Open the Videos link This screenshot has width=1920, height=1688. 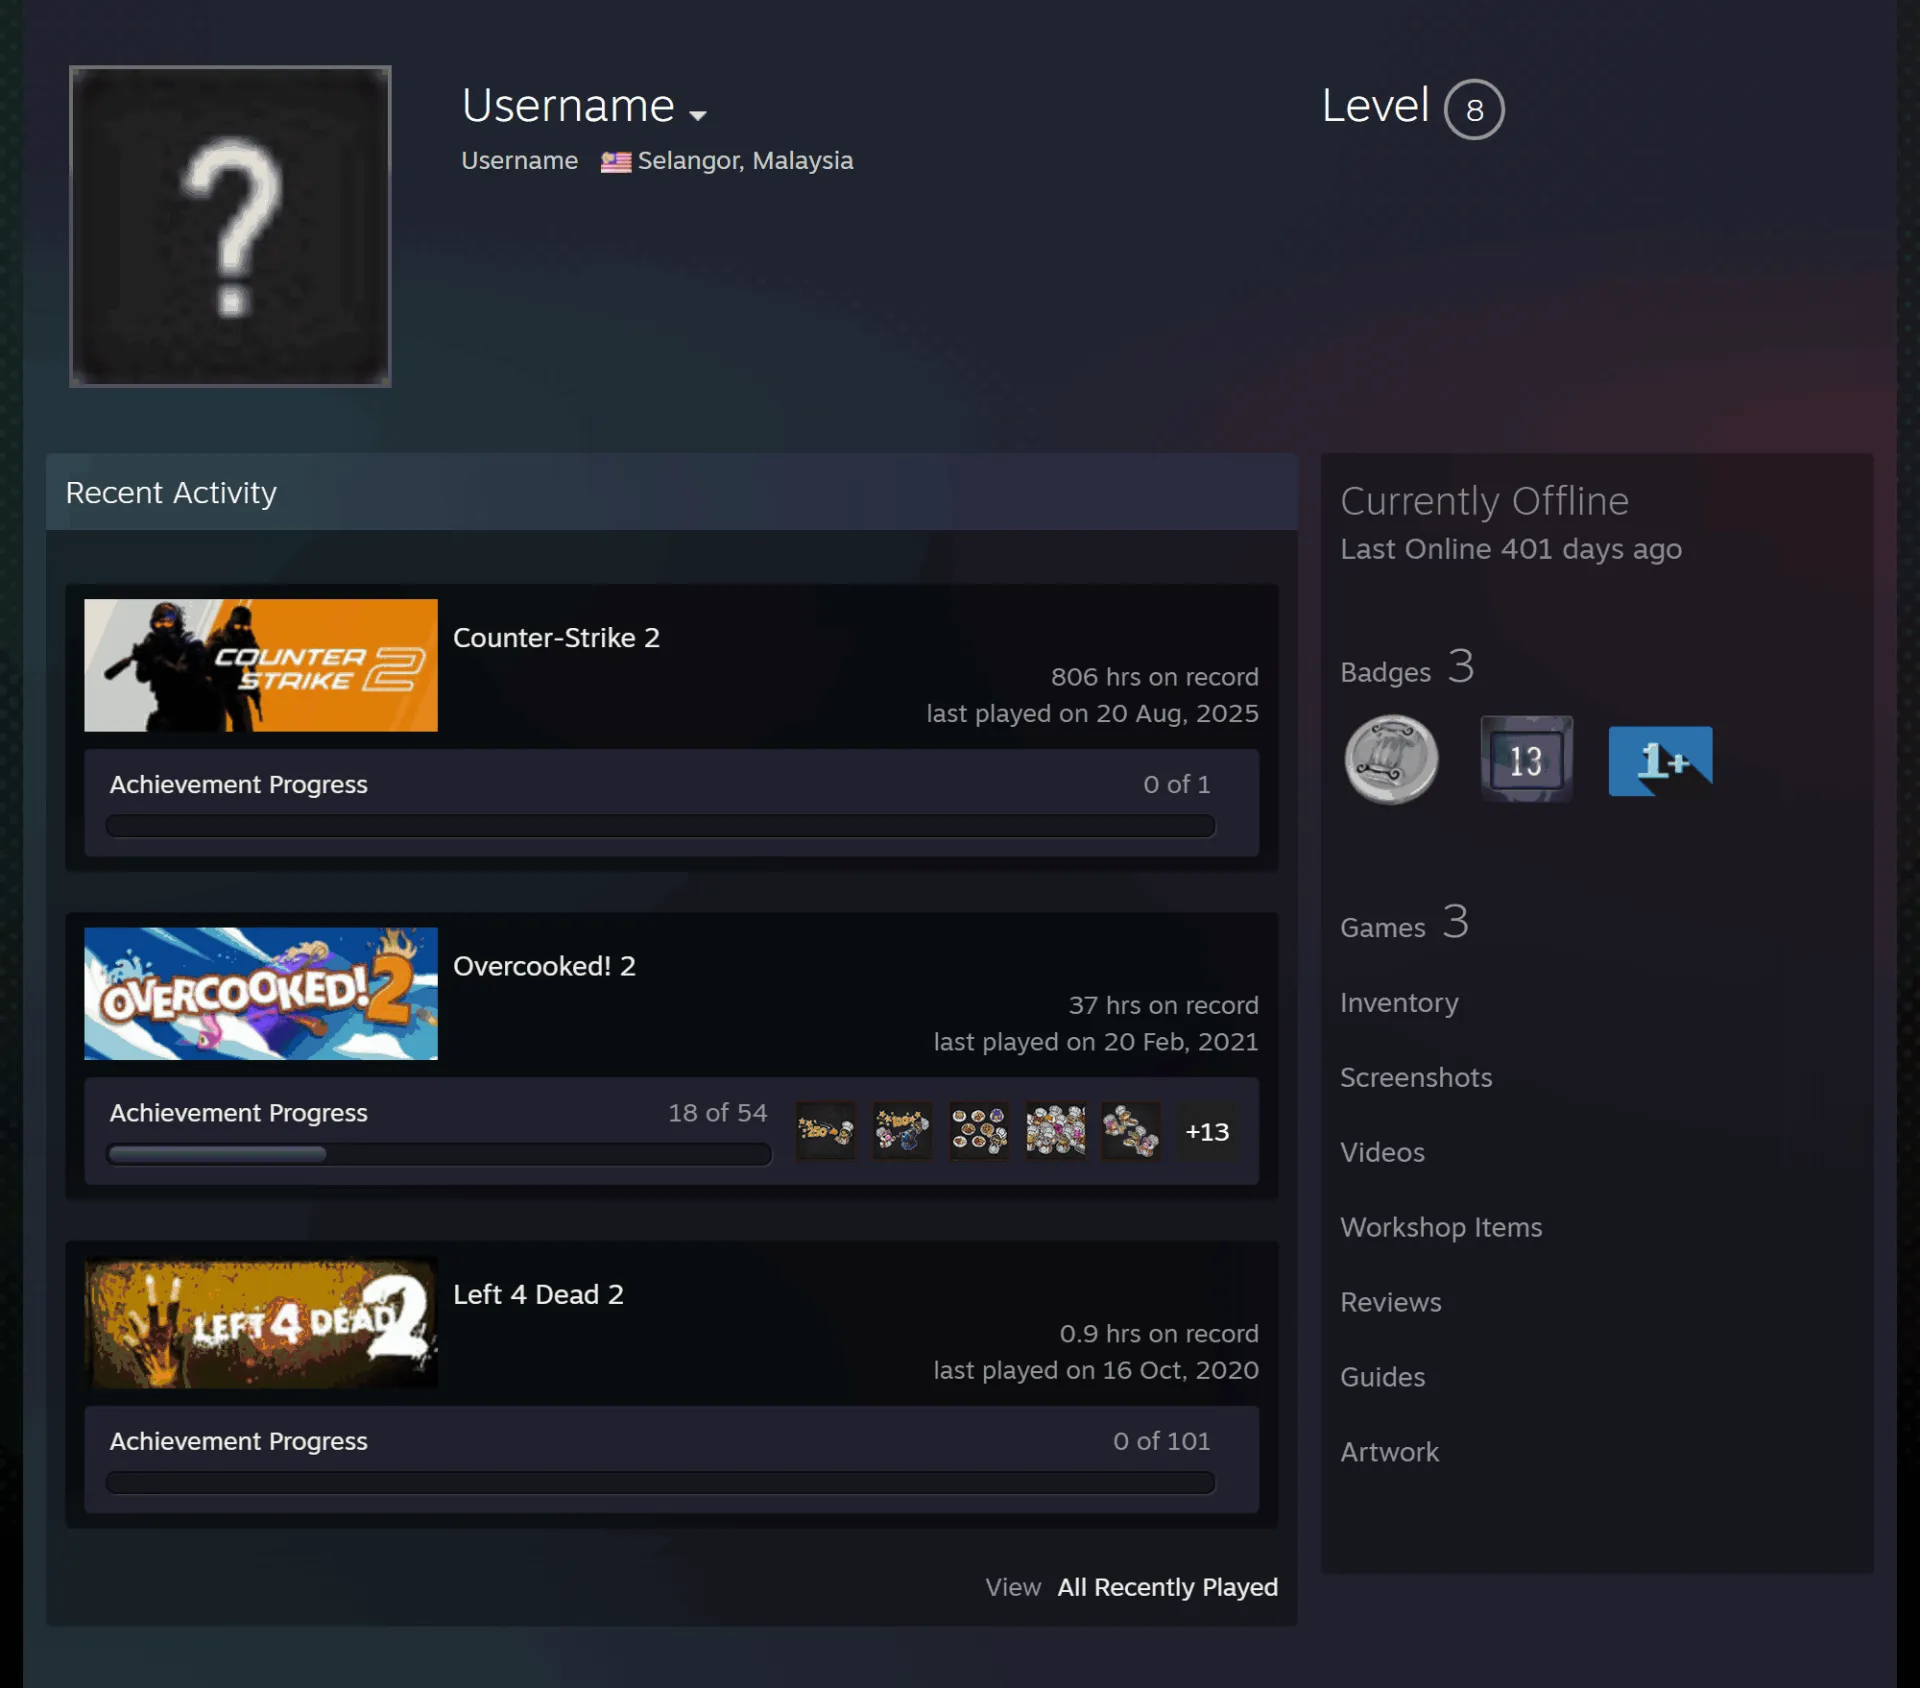(1382, 1152)
